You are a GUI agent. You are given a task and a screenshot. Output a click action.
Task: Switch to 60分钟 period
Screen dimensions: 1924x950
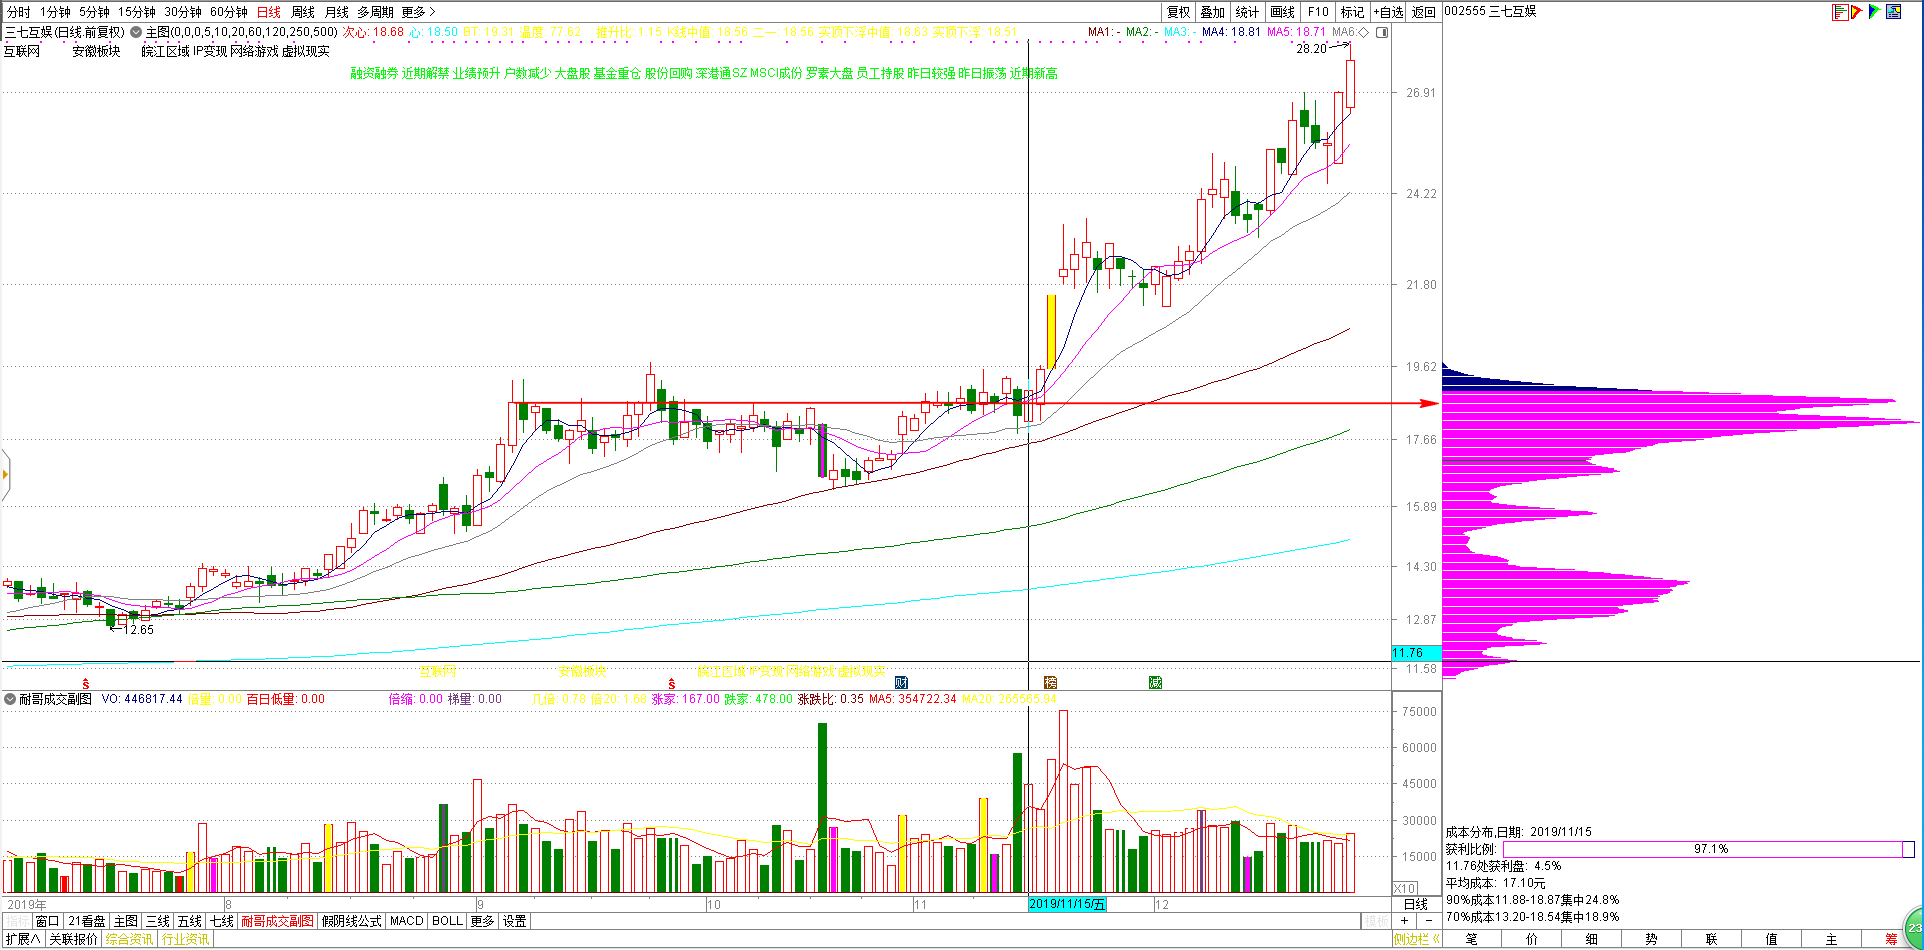pos(229,12)
